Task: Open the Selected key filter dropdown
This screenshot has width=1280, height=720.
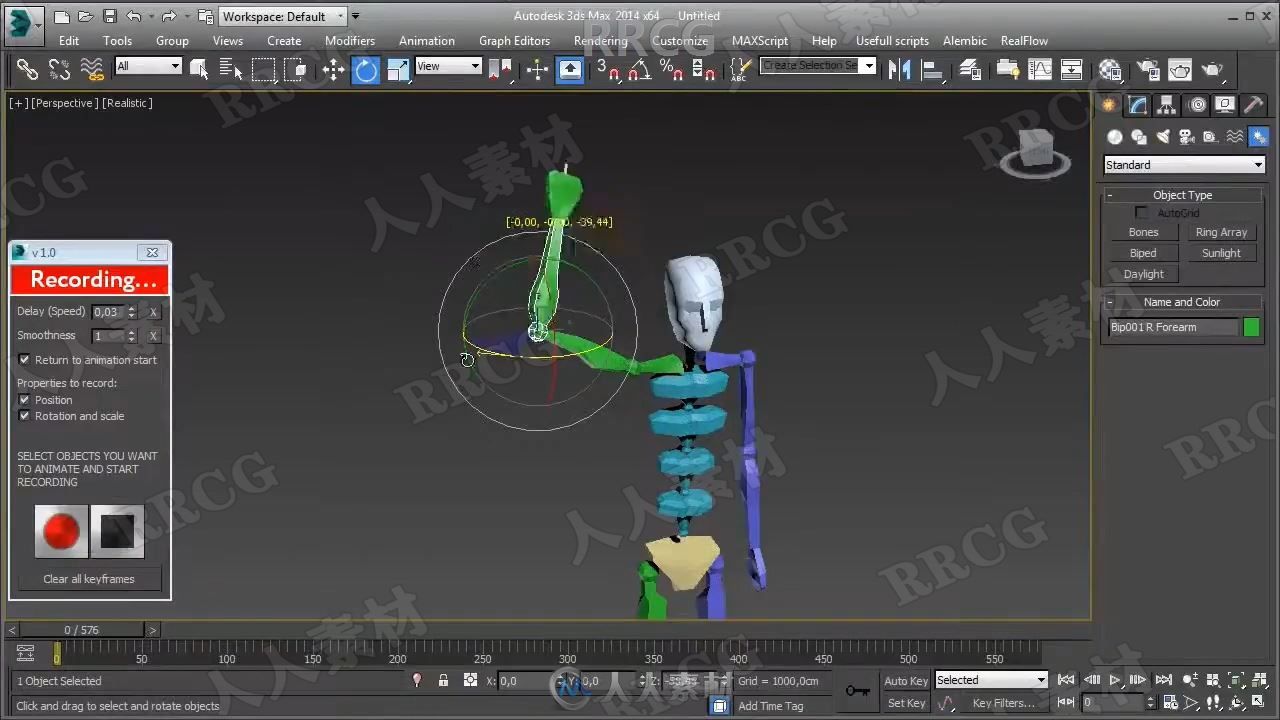Action: click(x=990, y=680)
